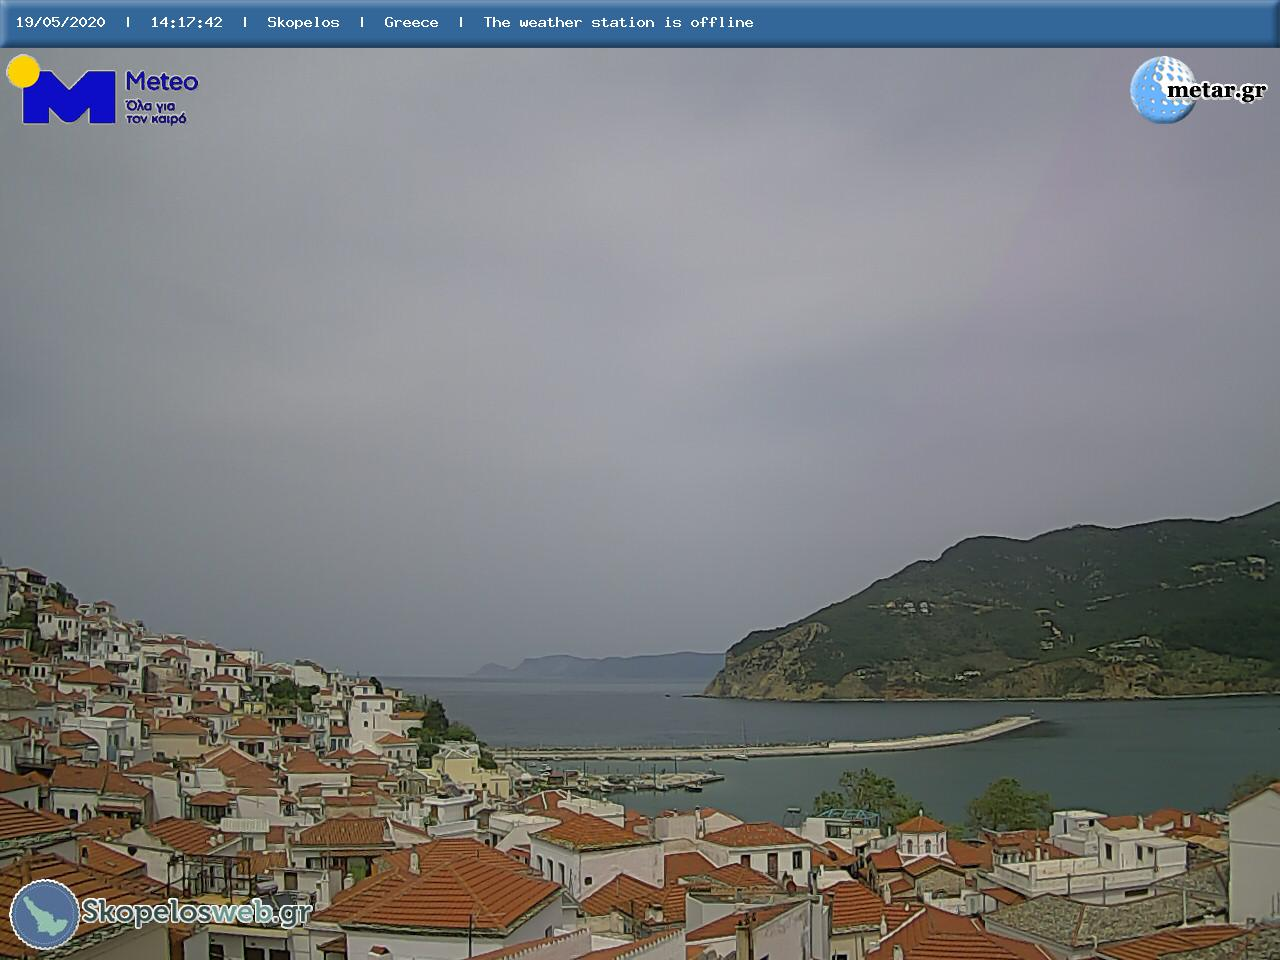Click the 'Όλα για τον καιρό' Meteo slogan
The width and height of the screenshot is (1280, 960).
point(156,111)
